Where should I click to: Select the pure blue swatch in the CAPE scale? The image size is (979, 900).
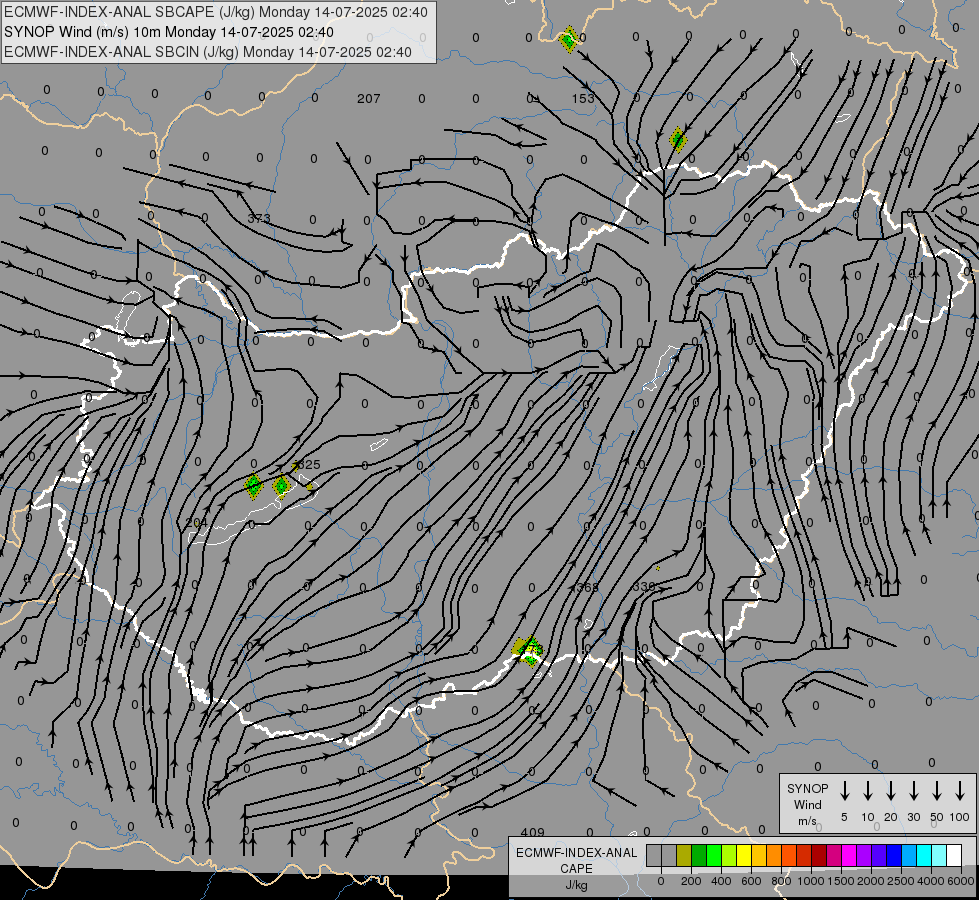pyautogui.click(x=894, y=855)
